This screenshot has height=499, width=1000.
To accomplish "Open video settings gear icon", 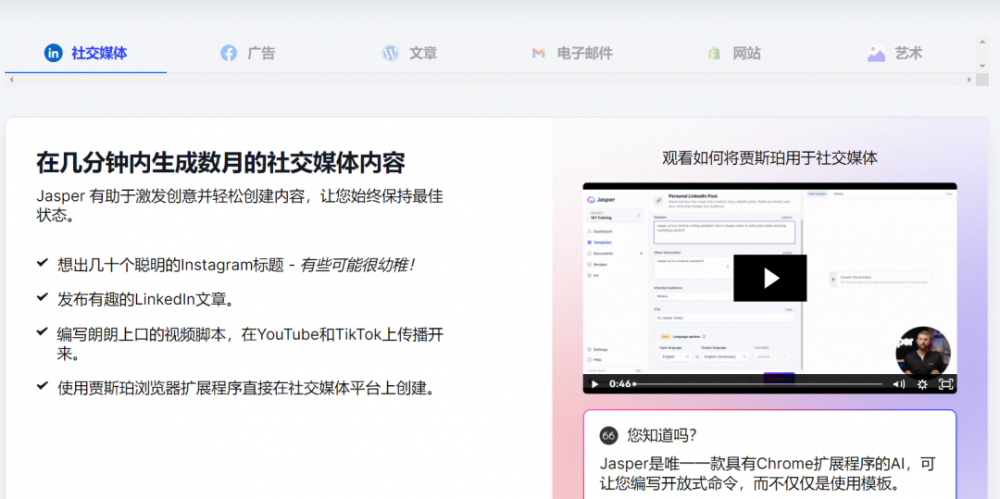I will click(922, 384).
